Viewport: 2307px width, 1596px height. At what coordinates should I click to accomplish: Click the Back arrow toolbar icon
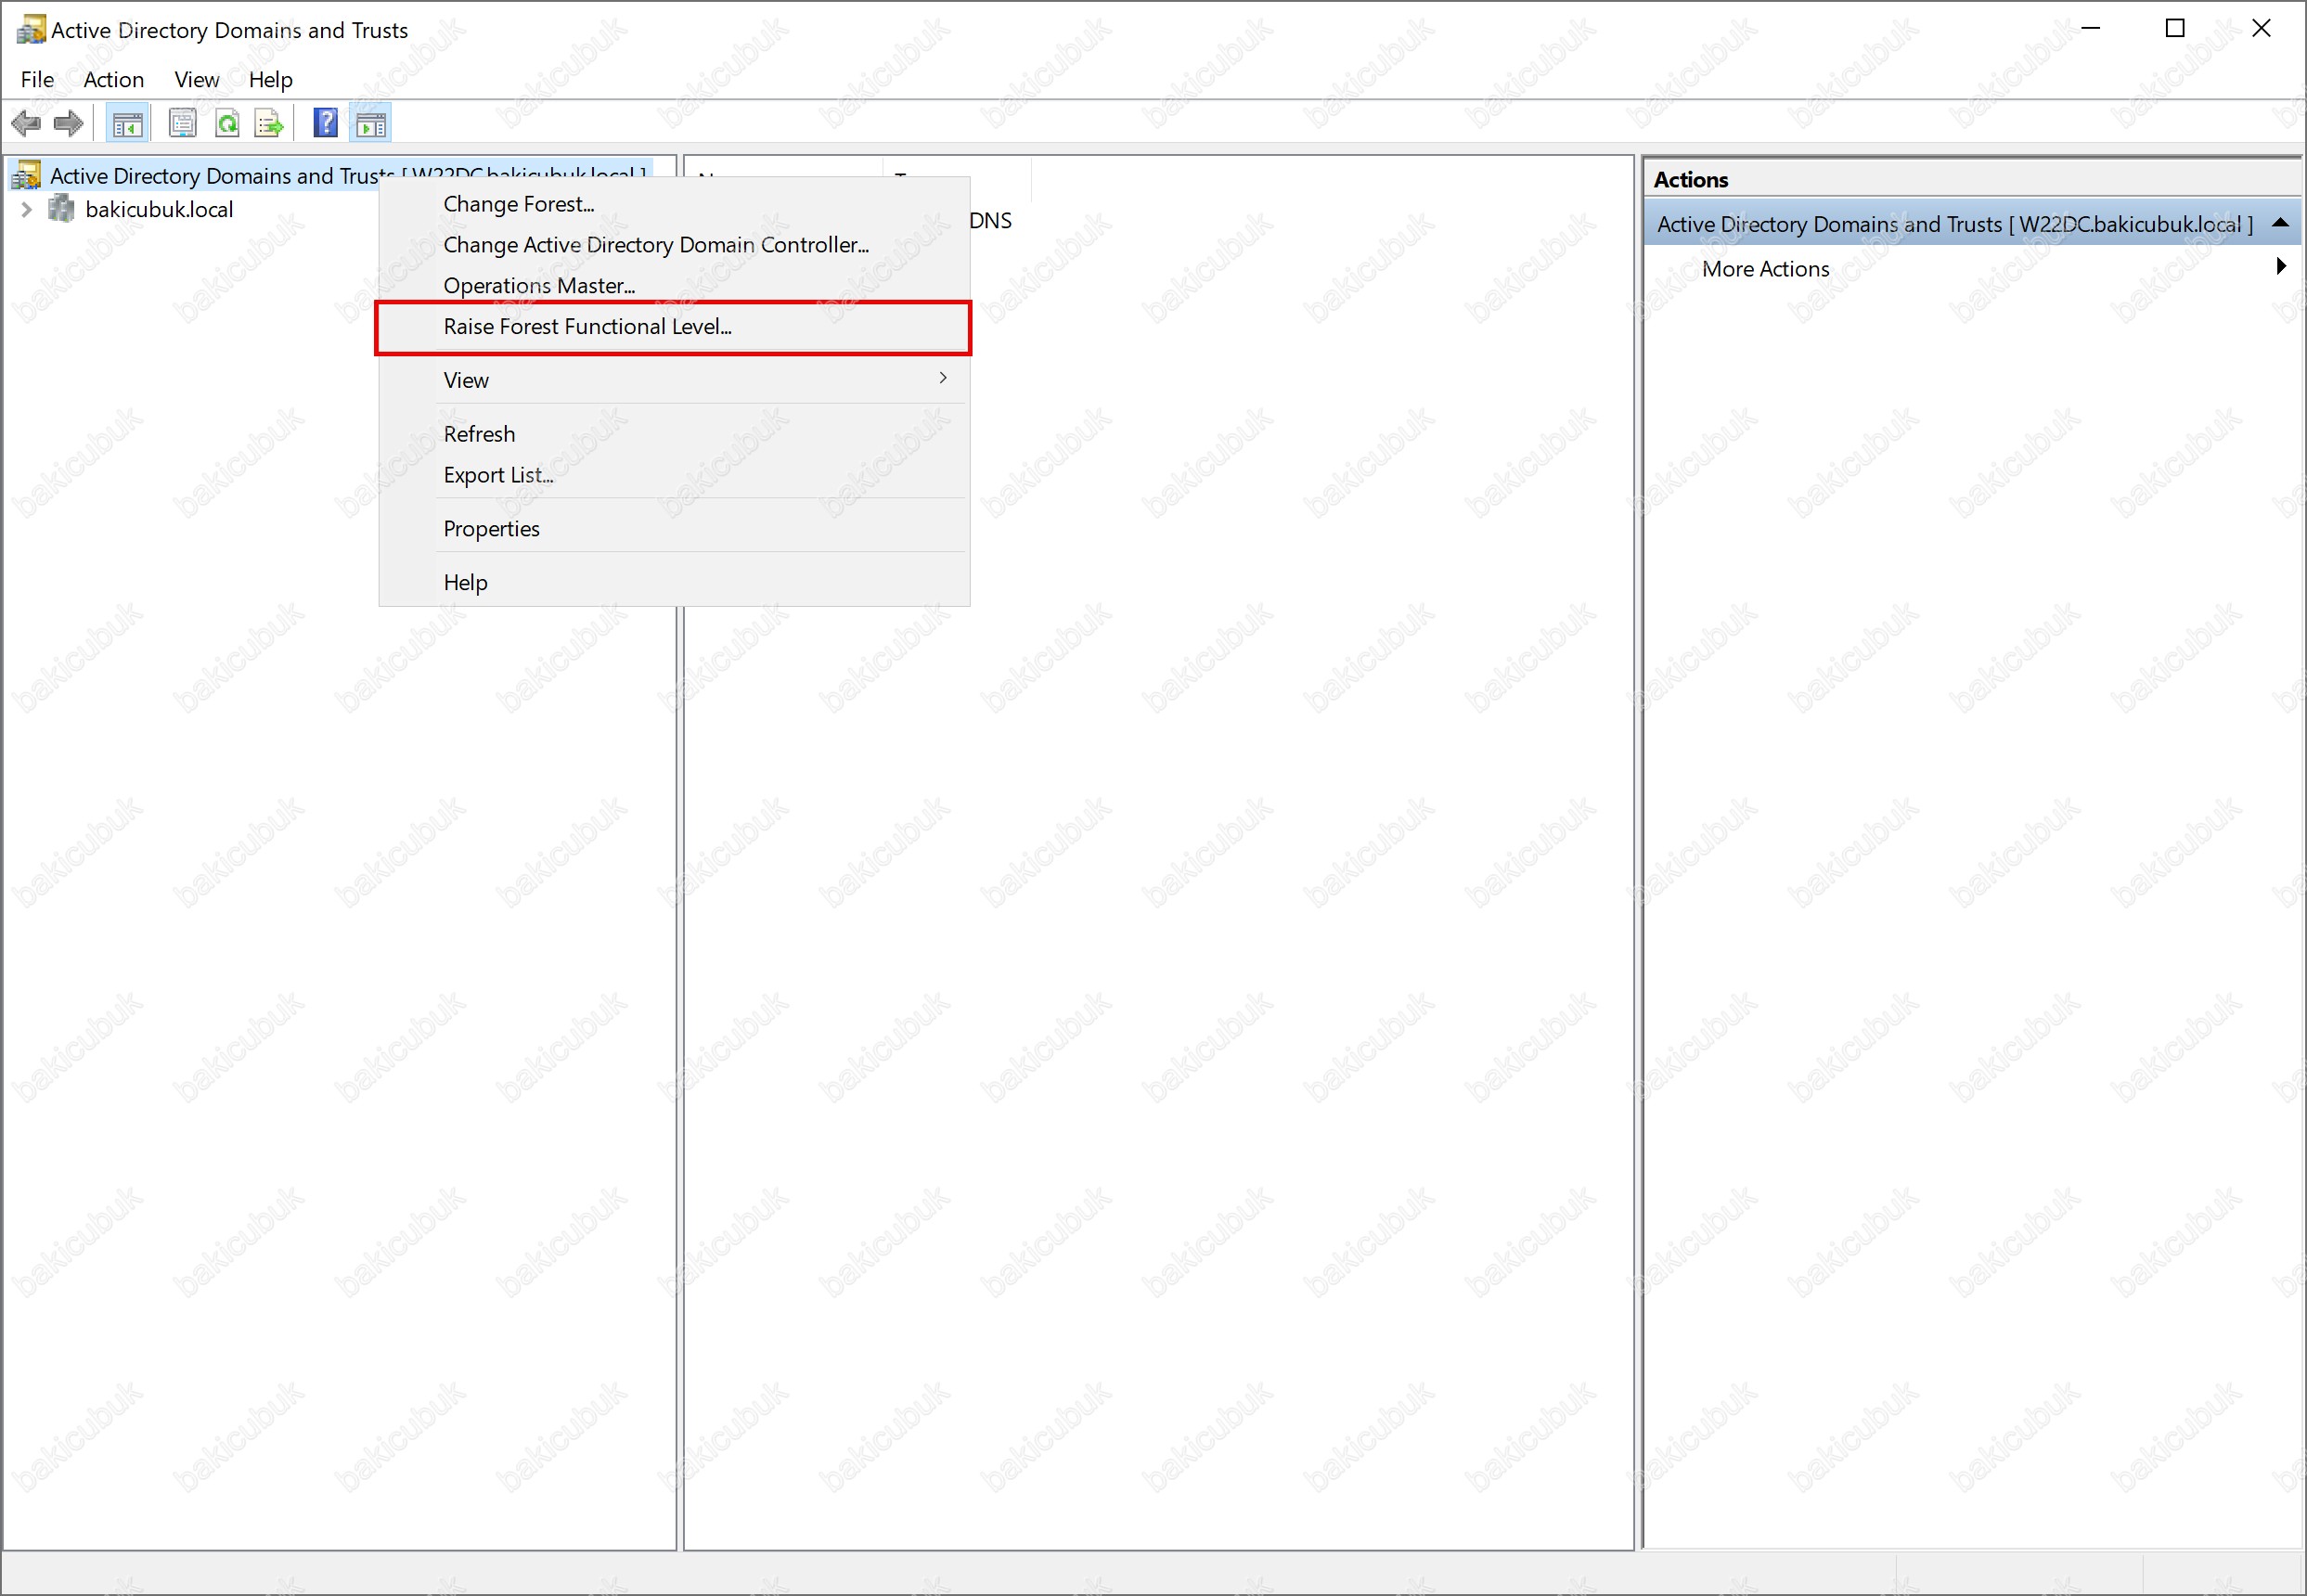(26, 124)
